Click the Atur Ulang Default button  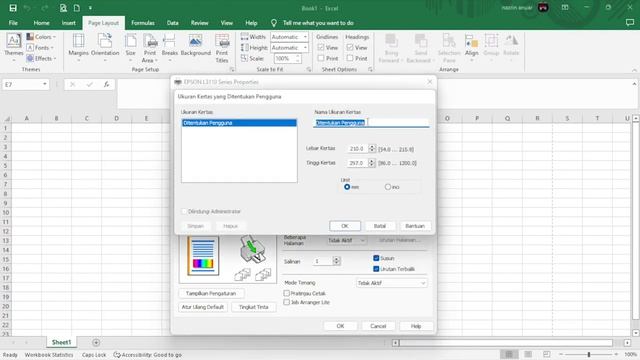tap(203, 307)
